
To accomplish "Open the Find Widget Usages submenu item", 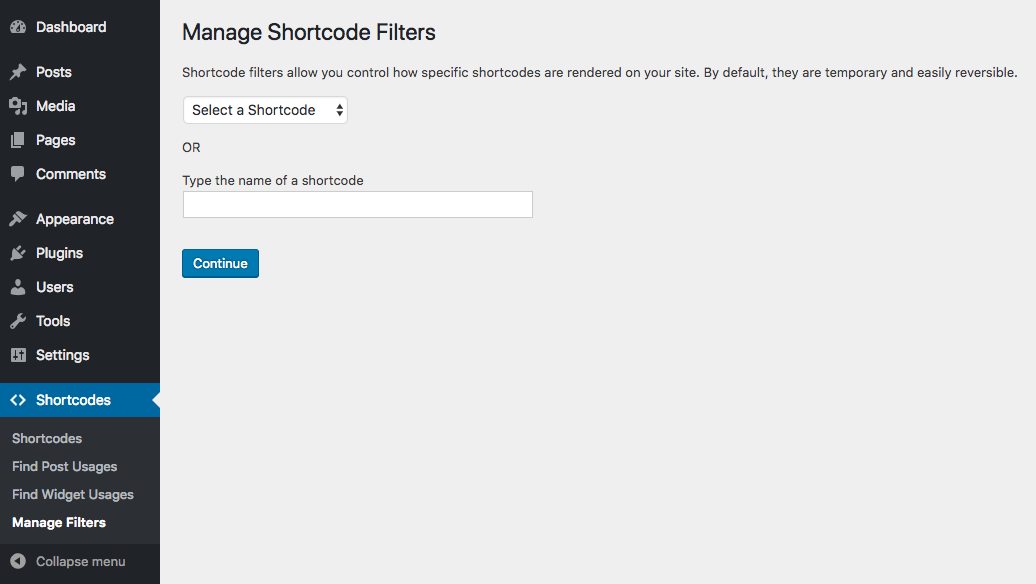I will point(73,494).
